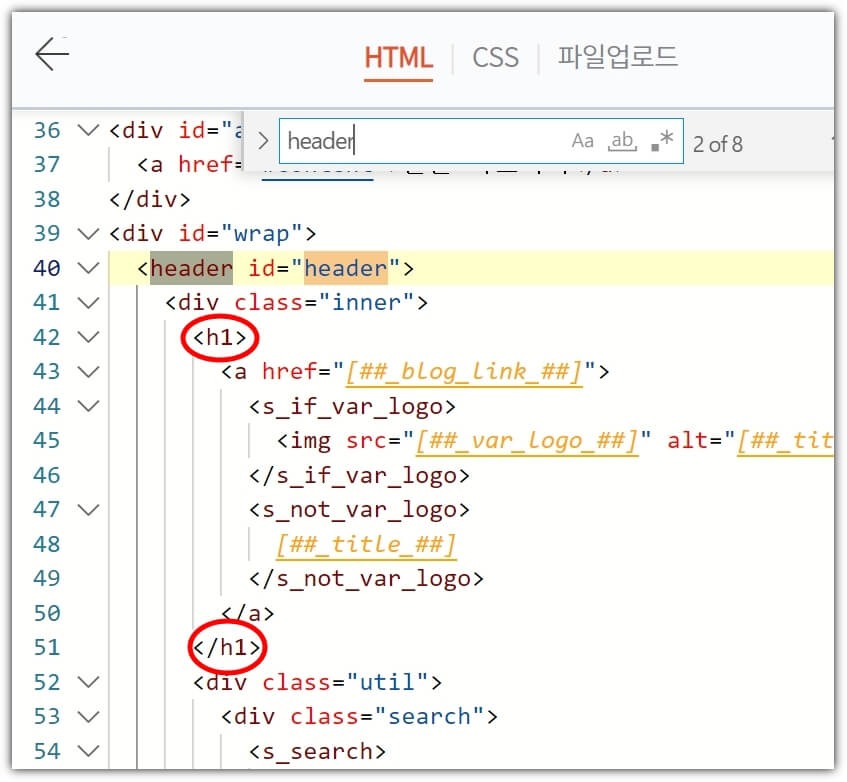Collapse the div id="wrap" fold on line 39

pos(88,233)
